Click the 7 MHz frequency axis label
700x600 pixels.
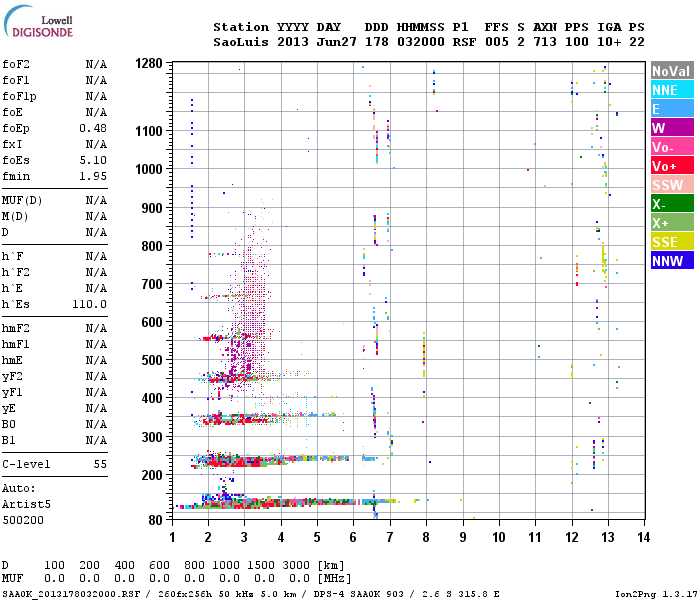(x=390, y=537)
